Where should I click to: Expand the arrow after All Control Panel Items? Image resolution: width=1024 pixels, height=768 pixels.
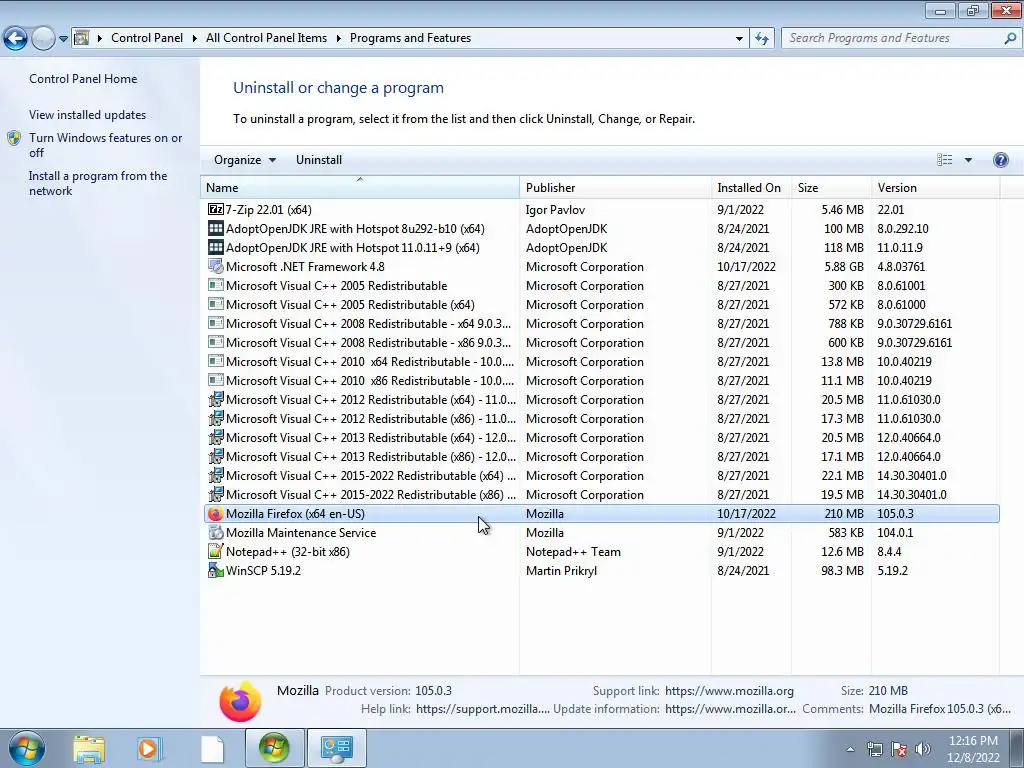pos(339,38)
